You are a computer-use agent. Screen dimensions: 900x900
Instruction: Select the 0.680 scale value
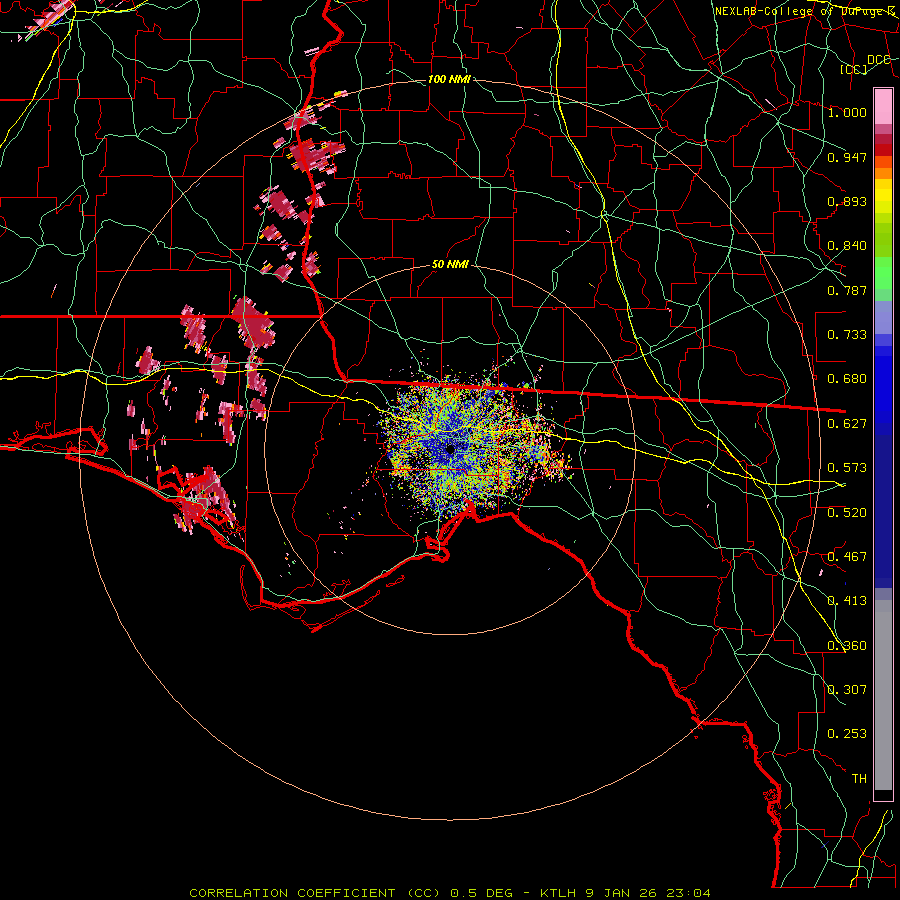coord(847,379)
